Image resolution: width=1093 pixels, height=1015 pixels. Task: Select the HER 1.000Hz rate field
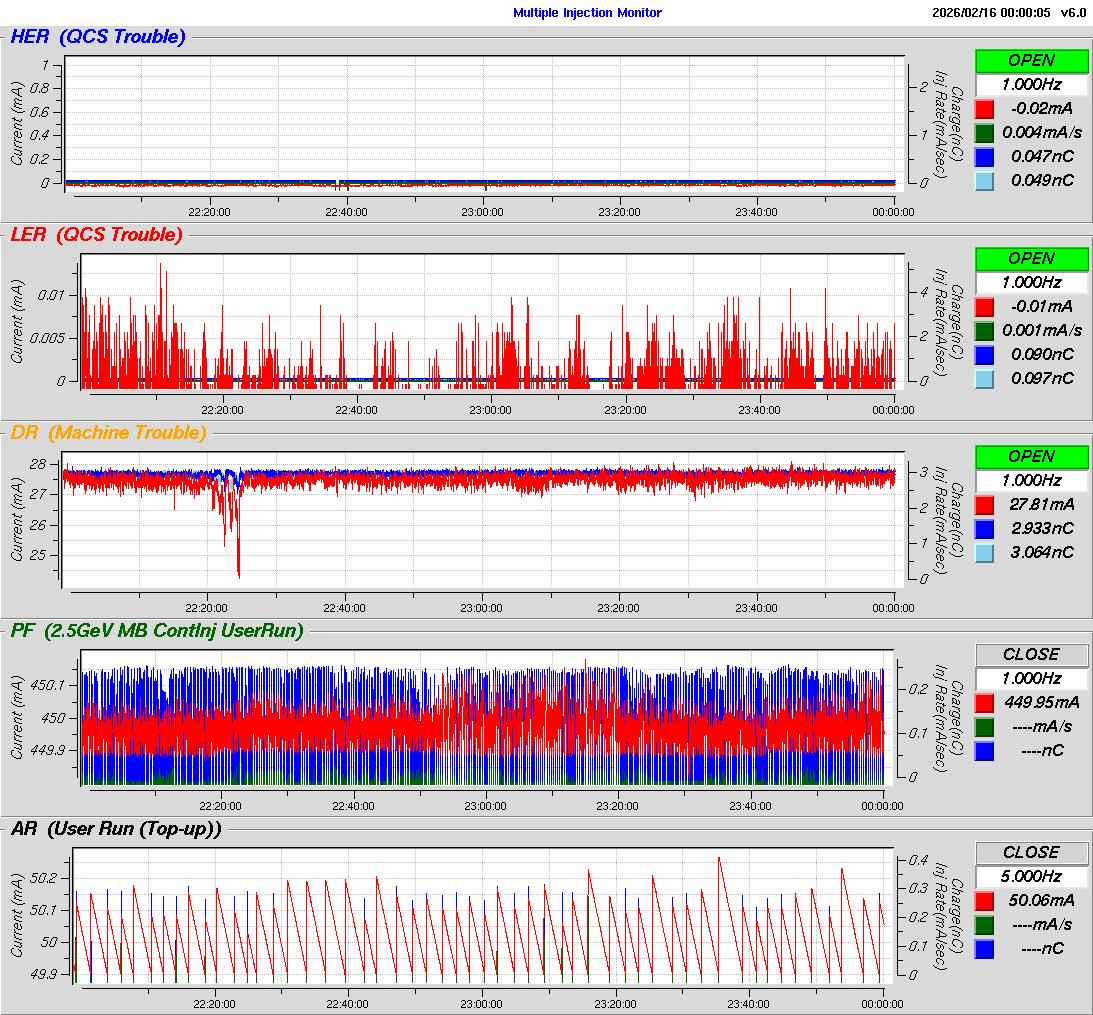[x=1031, y=84]
